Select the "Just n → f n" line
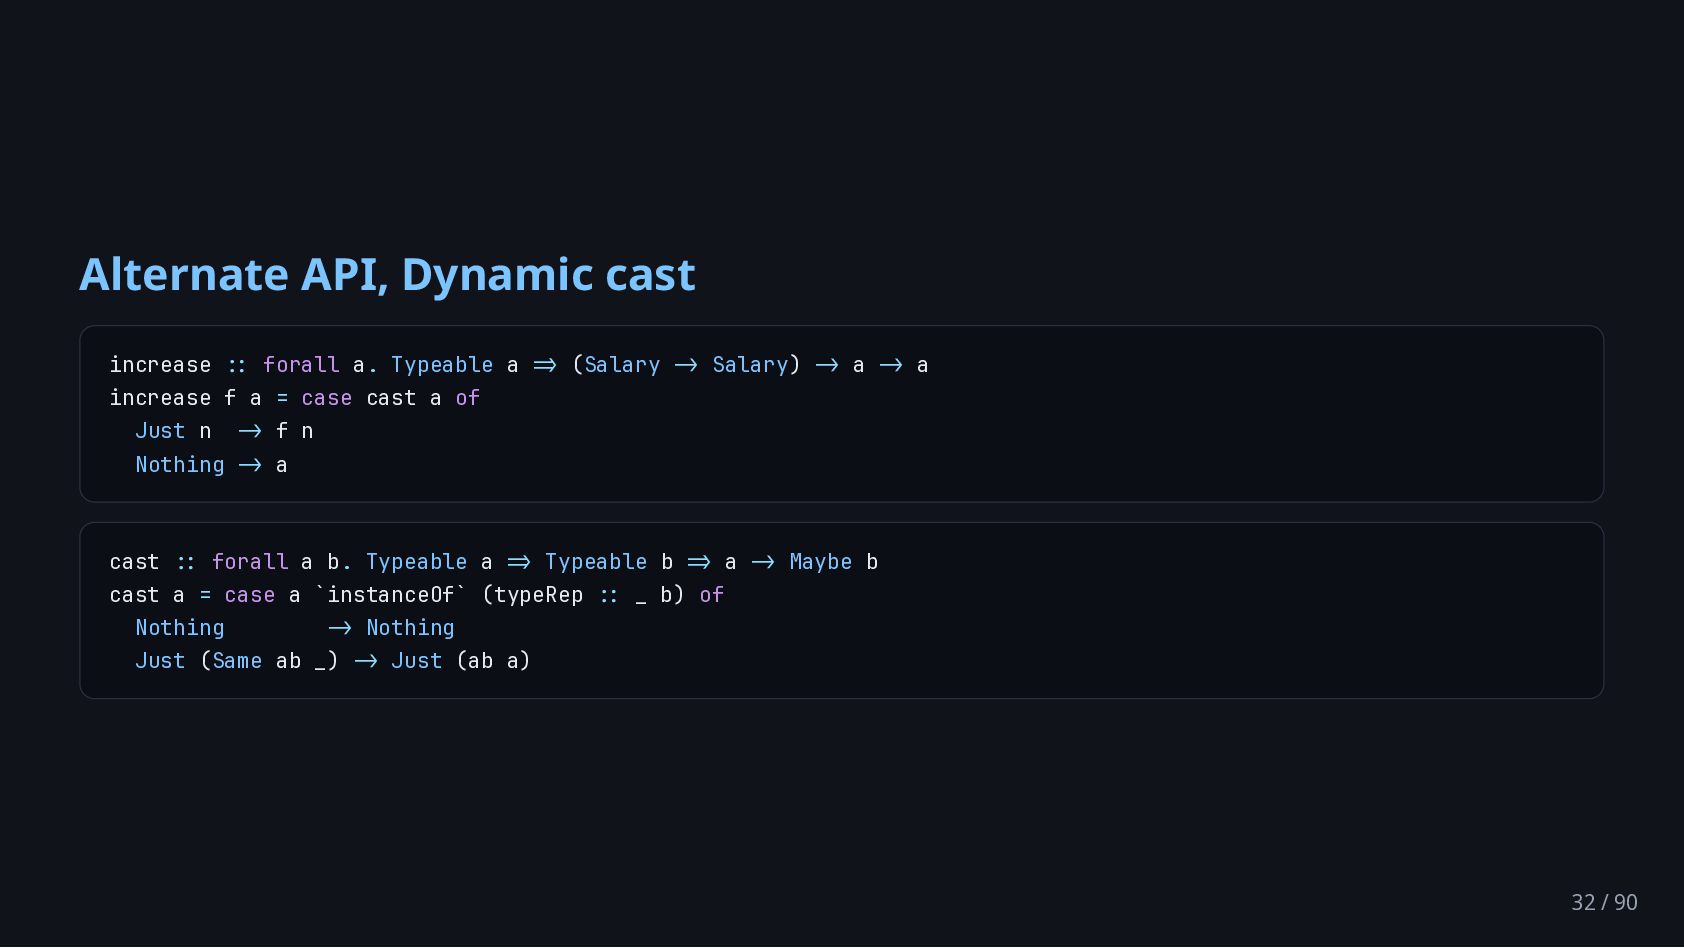1684x948 pixels. (x=224, y=431)
